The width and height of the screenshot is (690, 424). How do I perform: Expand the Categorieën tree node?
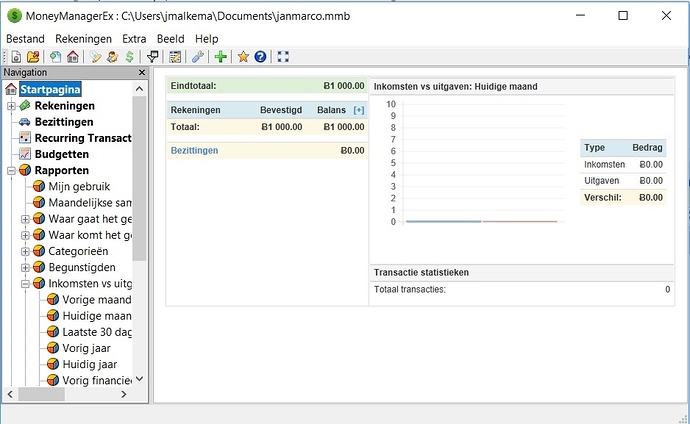click(x=26, y=252)
